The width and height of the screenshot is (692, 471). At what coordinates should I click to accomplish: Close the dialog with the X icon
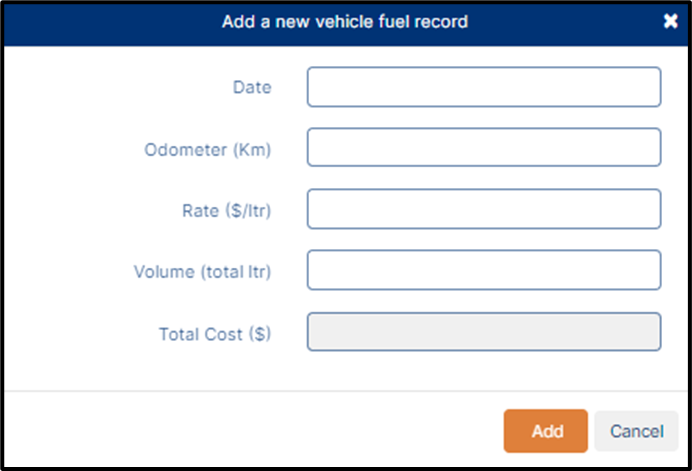[x=670, y=21]
